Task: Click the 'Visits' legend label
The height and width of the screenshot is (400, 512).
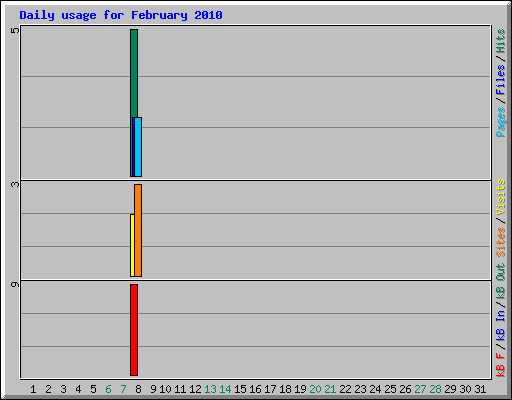Action: click(x=500, y=197)
